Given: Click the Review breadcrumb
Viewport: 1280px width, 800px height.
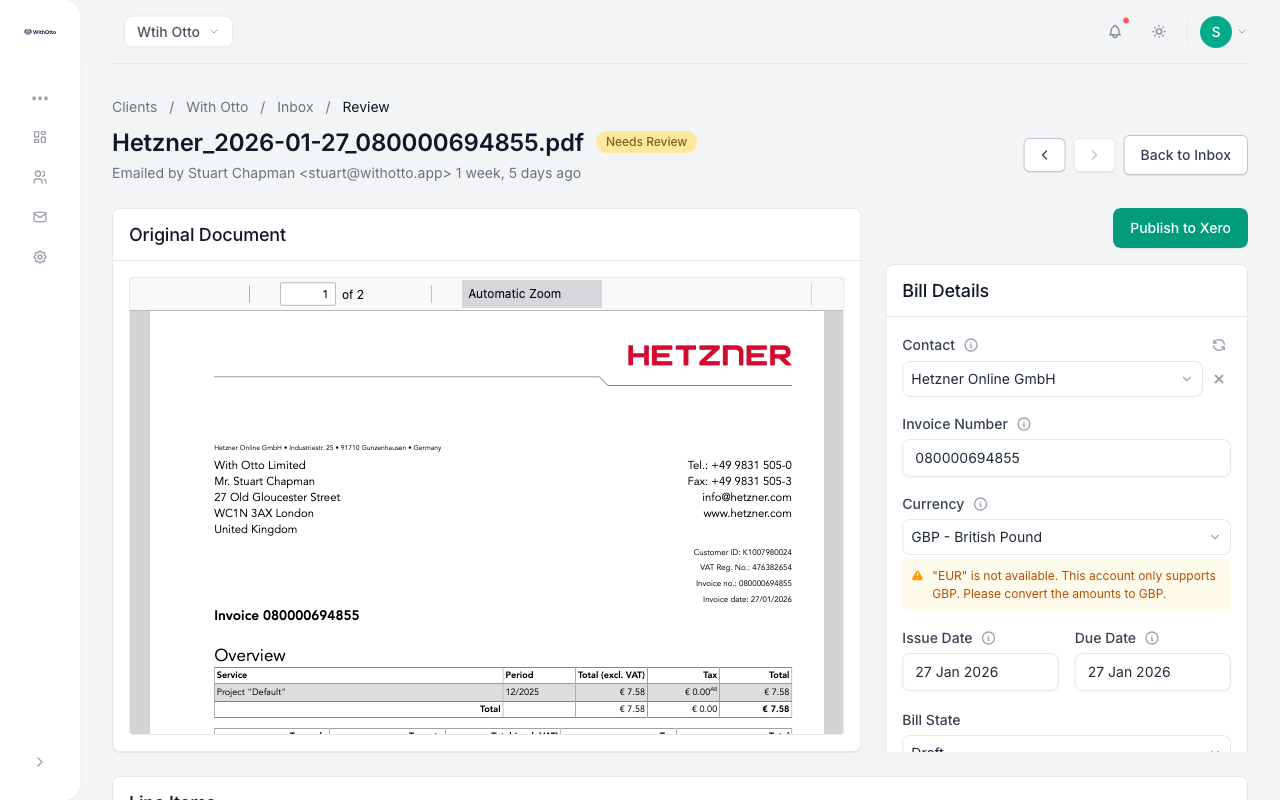Looking at the screenshot, I should (366, 107).
